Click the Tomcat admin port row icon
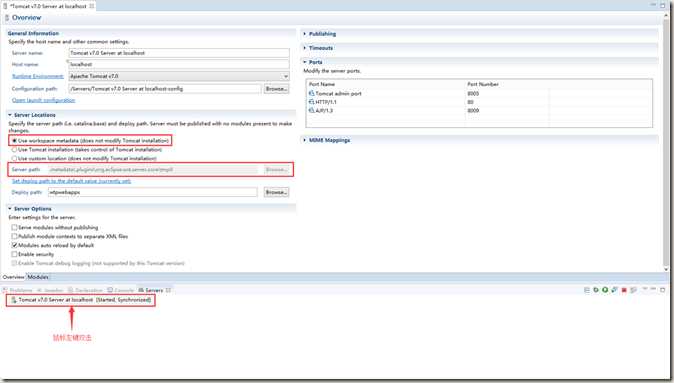Image resolution: width=674 pixels, height=383 pixels. pos(312,93)
